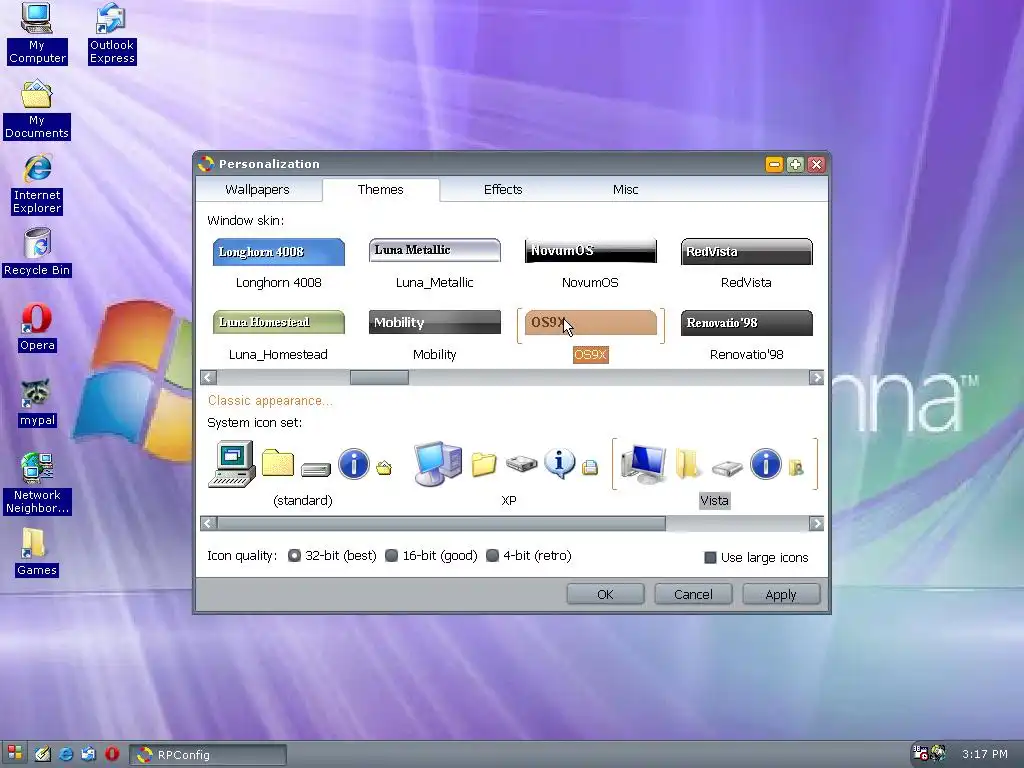Screen dimensions: 1024x768
Task: Click the OK button
Action: tap(605, 594)
